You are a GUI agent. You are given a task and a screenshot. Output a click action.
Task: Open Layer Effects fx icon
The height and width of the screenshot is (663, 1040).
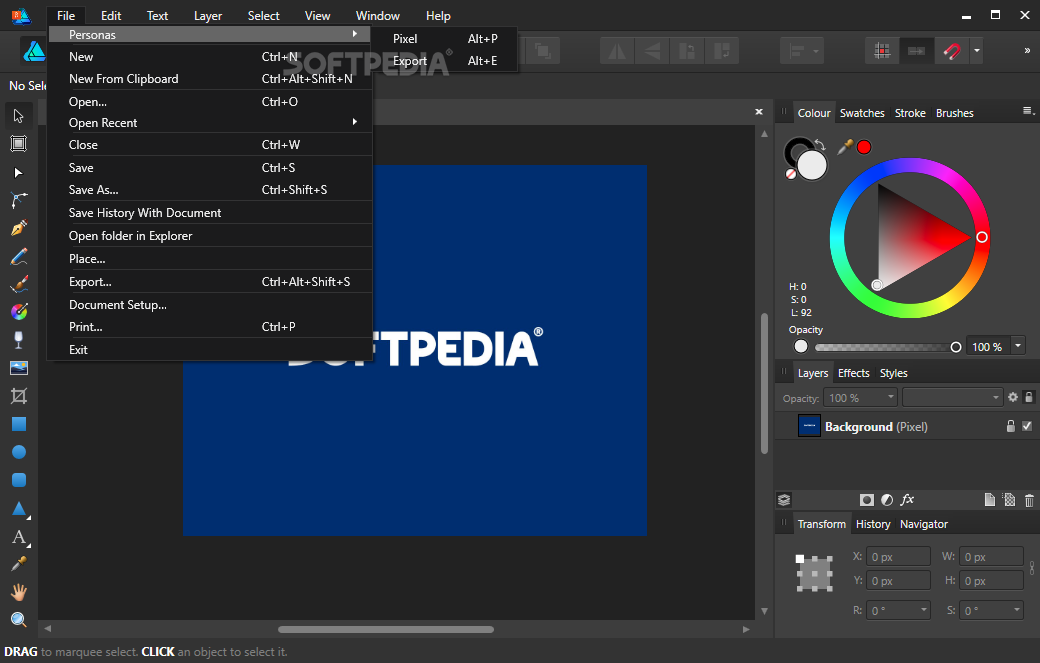pyautogui.click(x=907, y=500)
